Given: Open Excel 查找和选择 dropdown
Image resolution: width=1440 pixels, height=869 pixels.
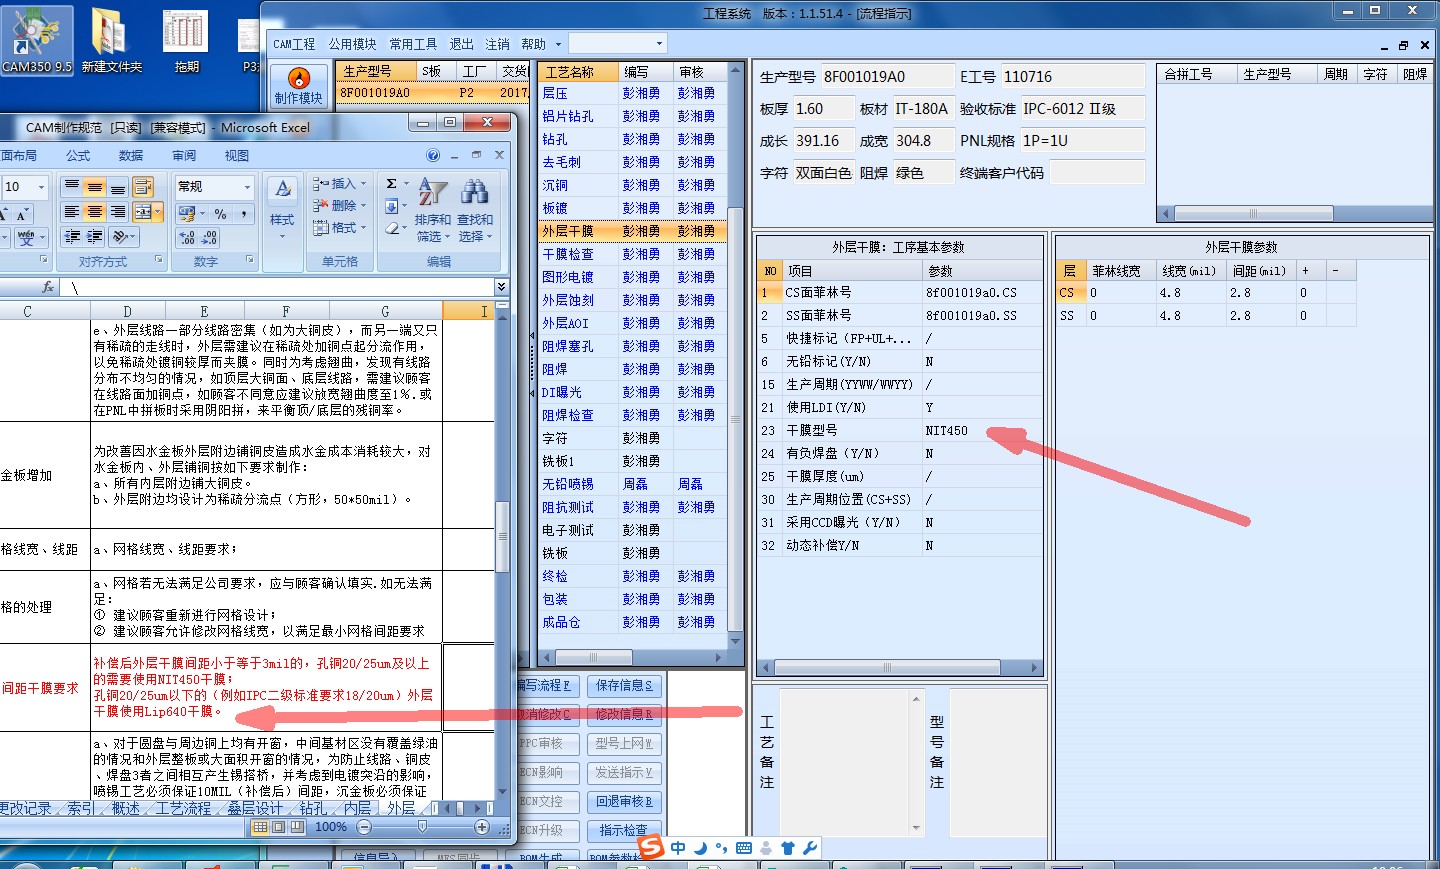Looking at the screenshot, I should point(475,211).
